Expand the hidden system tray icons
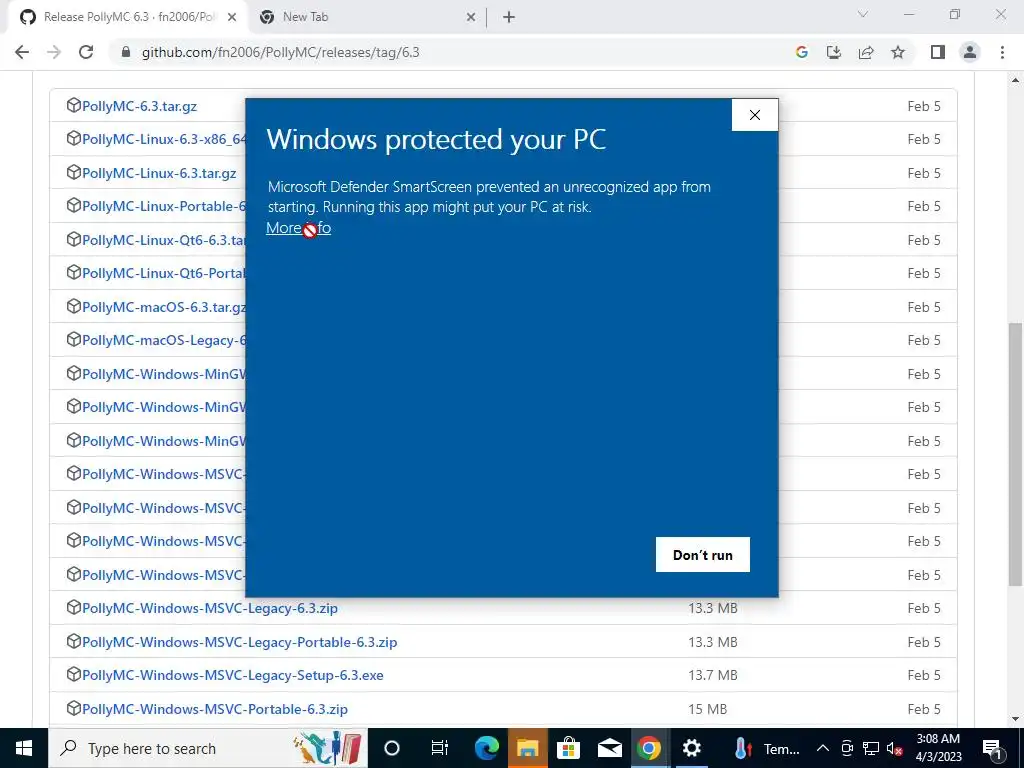 click(823, 748)
